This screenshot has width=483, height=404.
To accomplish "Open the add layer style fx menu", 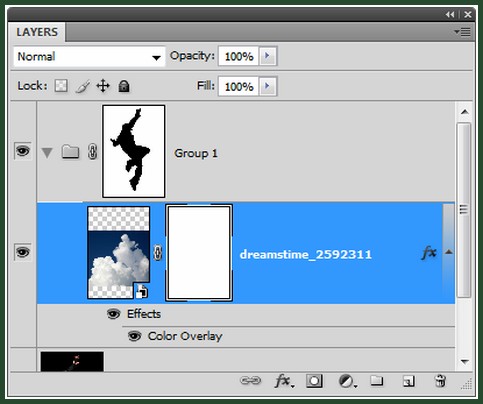I will point(284,381).
